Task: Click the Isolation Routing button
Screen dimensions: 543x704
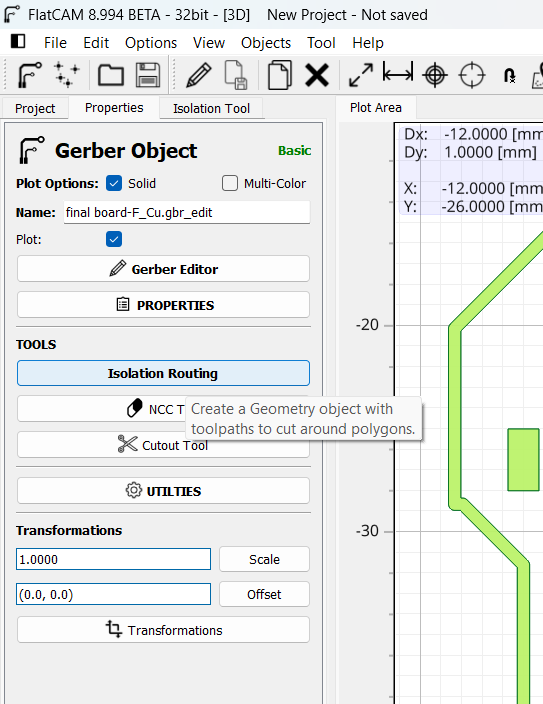Action: (x=163, y=373)
